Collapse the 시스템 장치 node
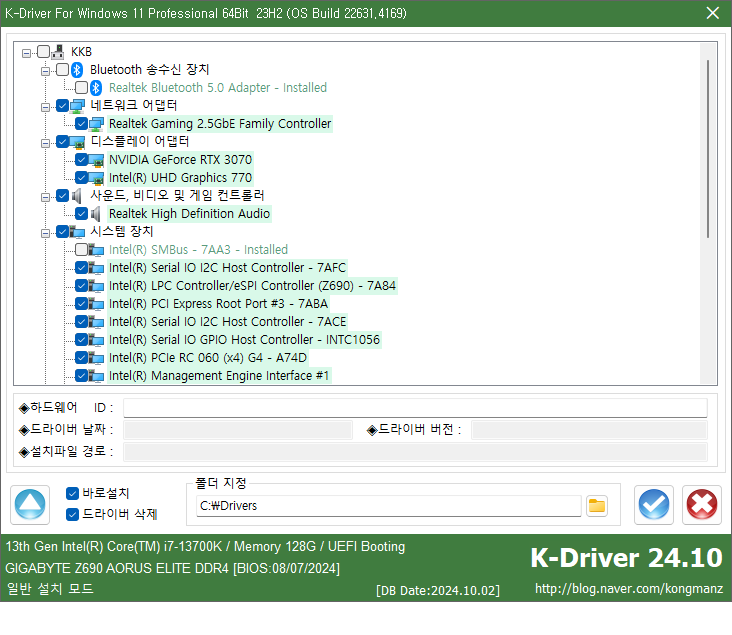 pos(45,233)
